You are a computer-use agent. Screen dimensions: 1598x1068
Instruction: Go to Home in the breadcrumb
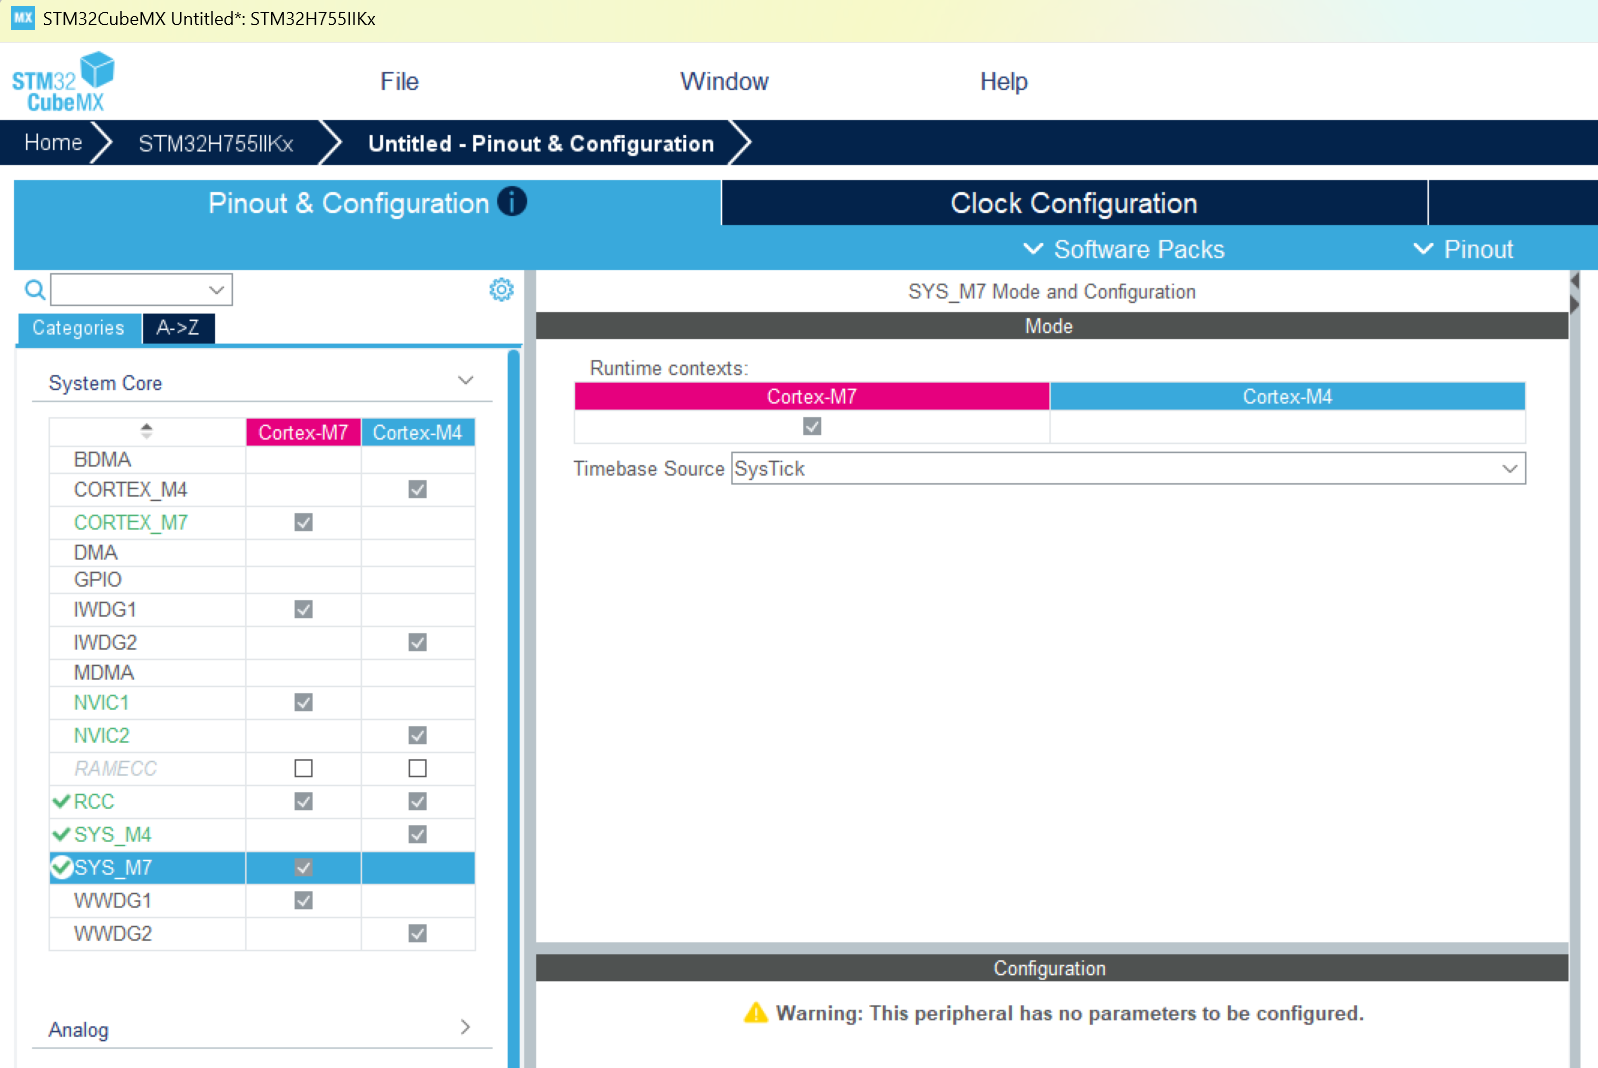pyautogui.click(x=53, y=142)
